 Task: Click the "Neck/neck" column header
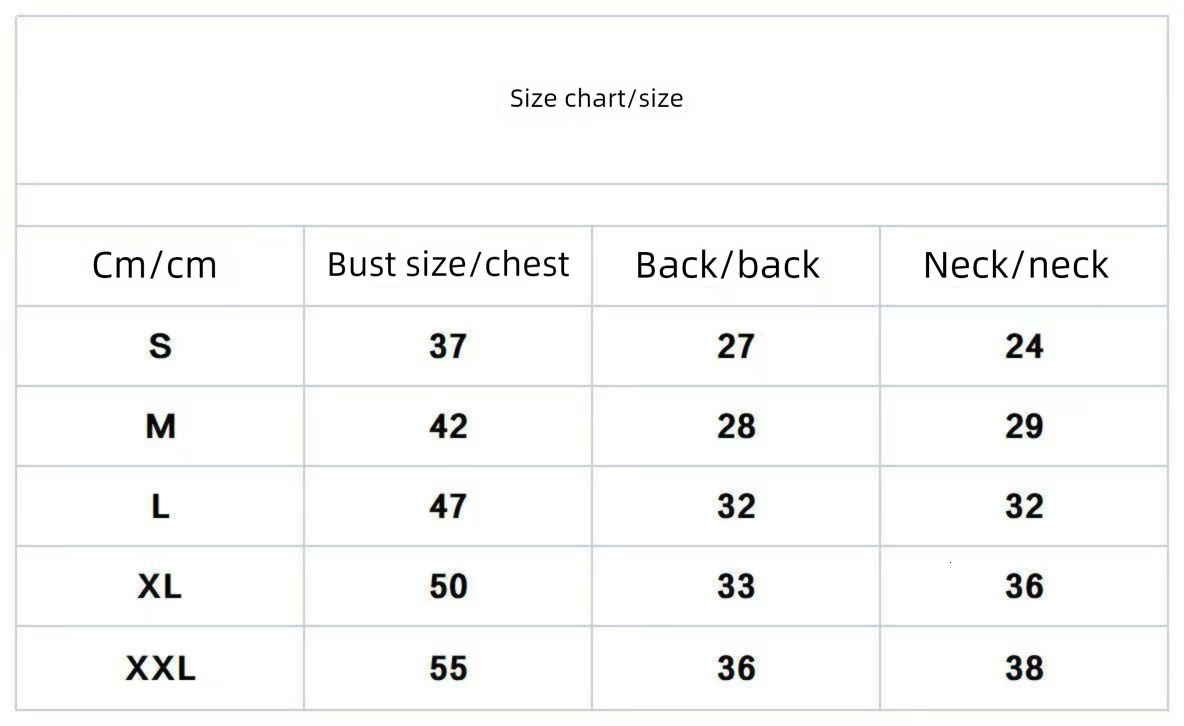coord(1015,265)
